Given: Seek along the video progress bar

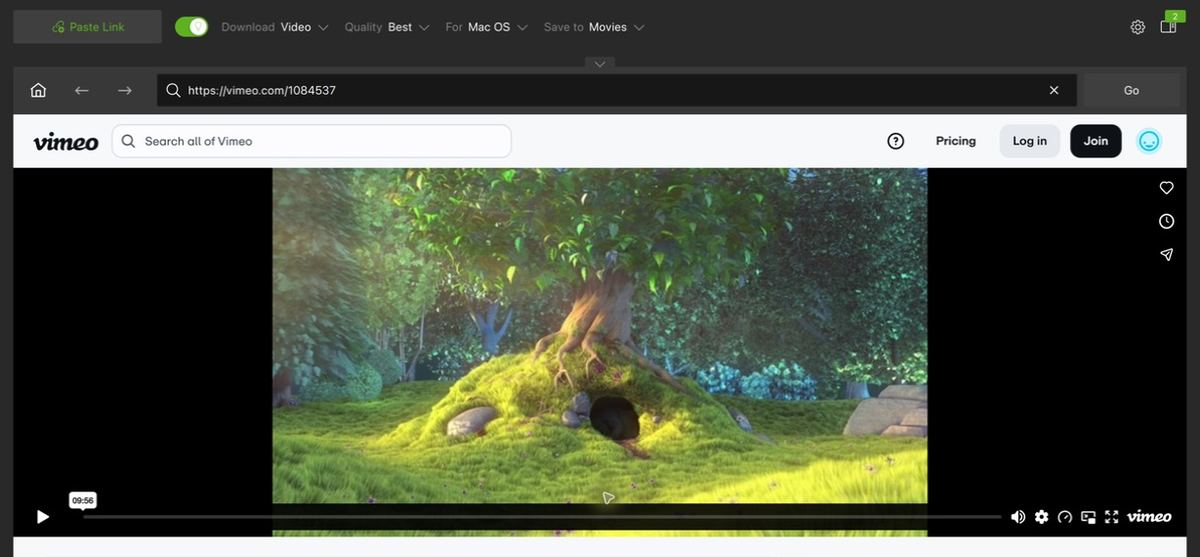Looking at the screenshot, I should pyautogui.click(x=542, y=517).
